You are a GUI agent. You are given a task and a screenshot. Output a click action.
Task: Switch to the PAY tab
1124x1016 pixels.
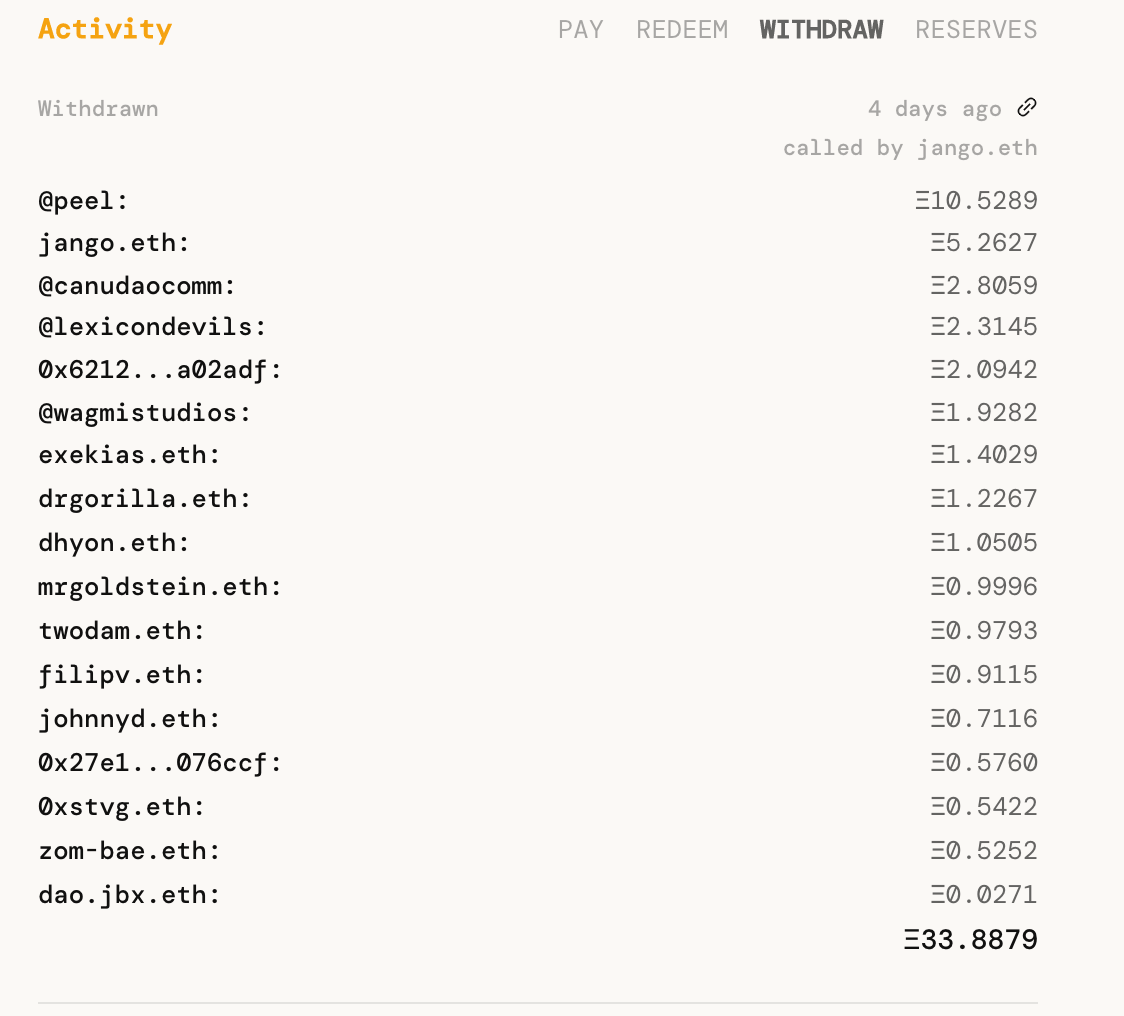click(x=581, y=30)
